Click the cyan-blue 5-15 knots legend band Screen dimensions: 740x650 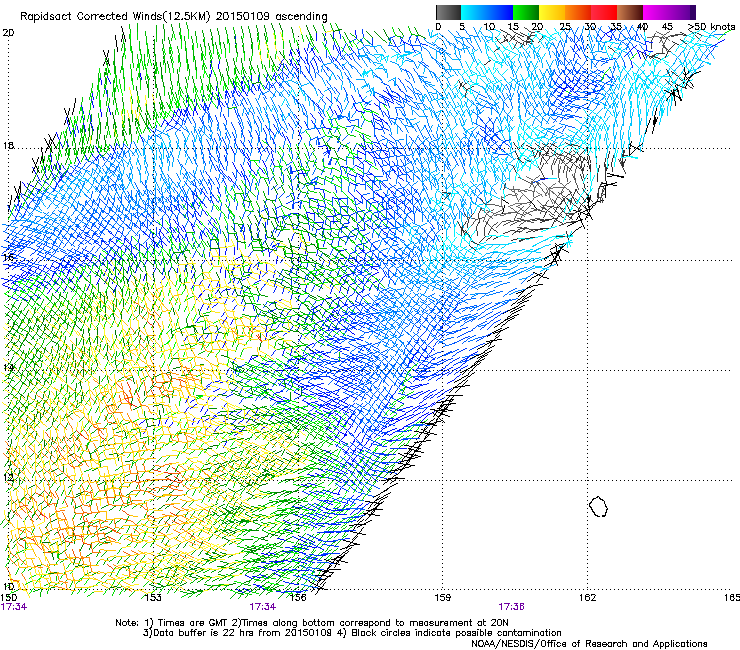pos(487,12)
